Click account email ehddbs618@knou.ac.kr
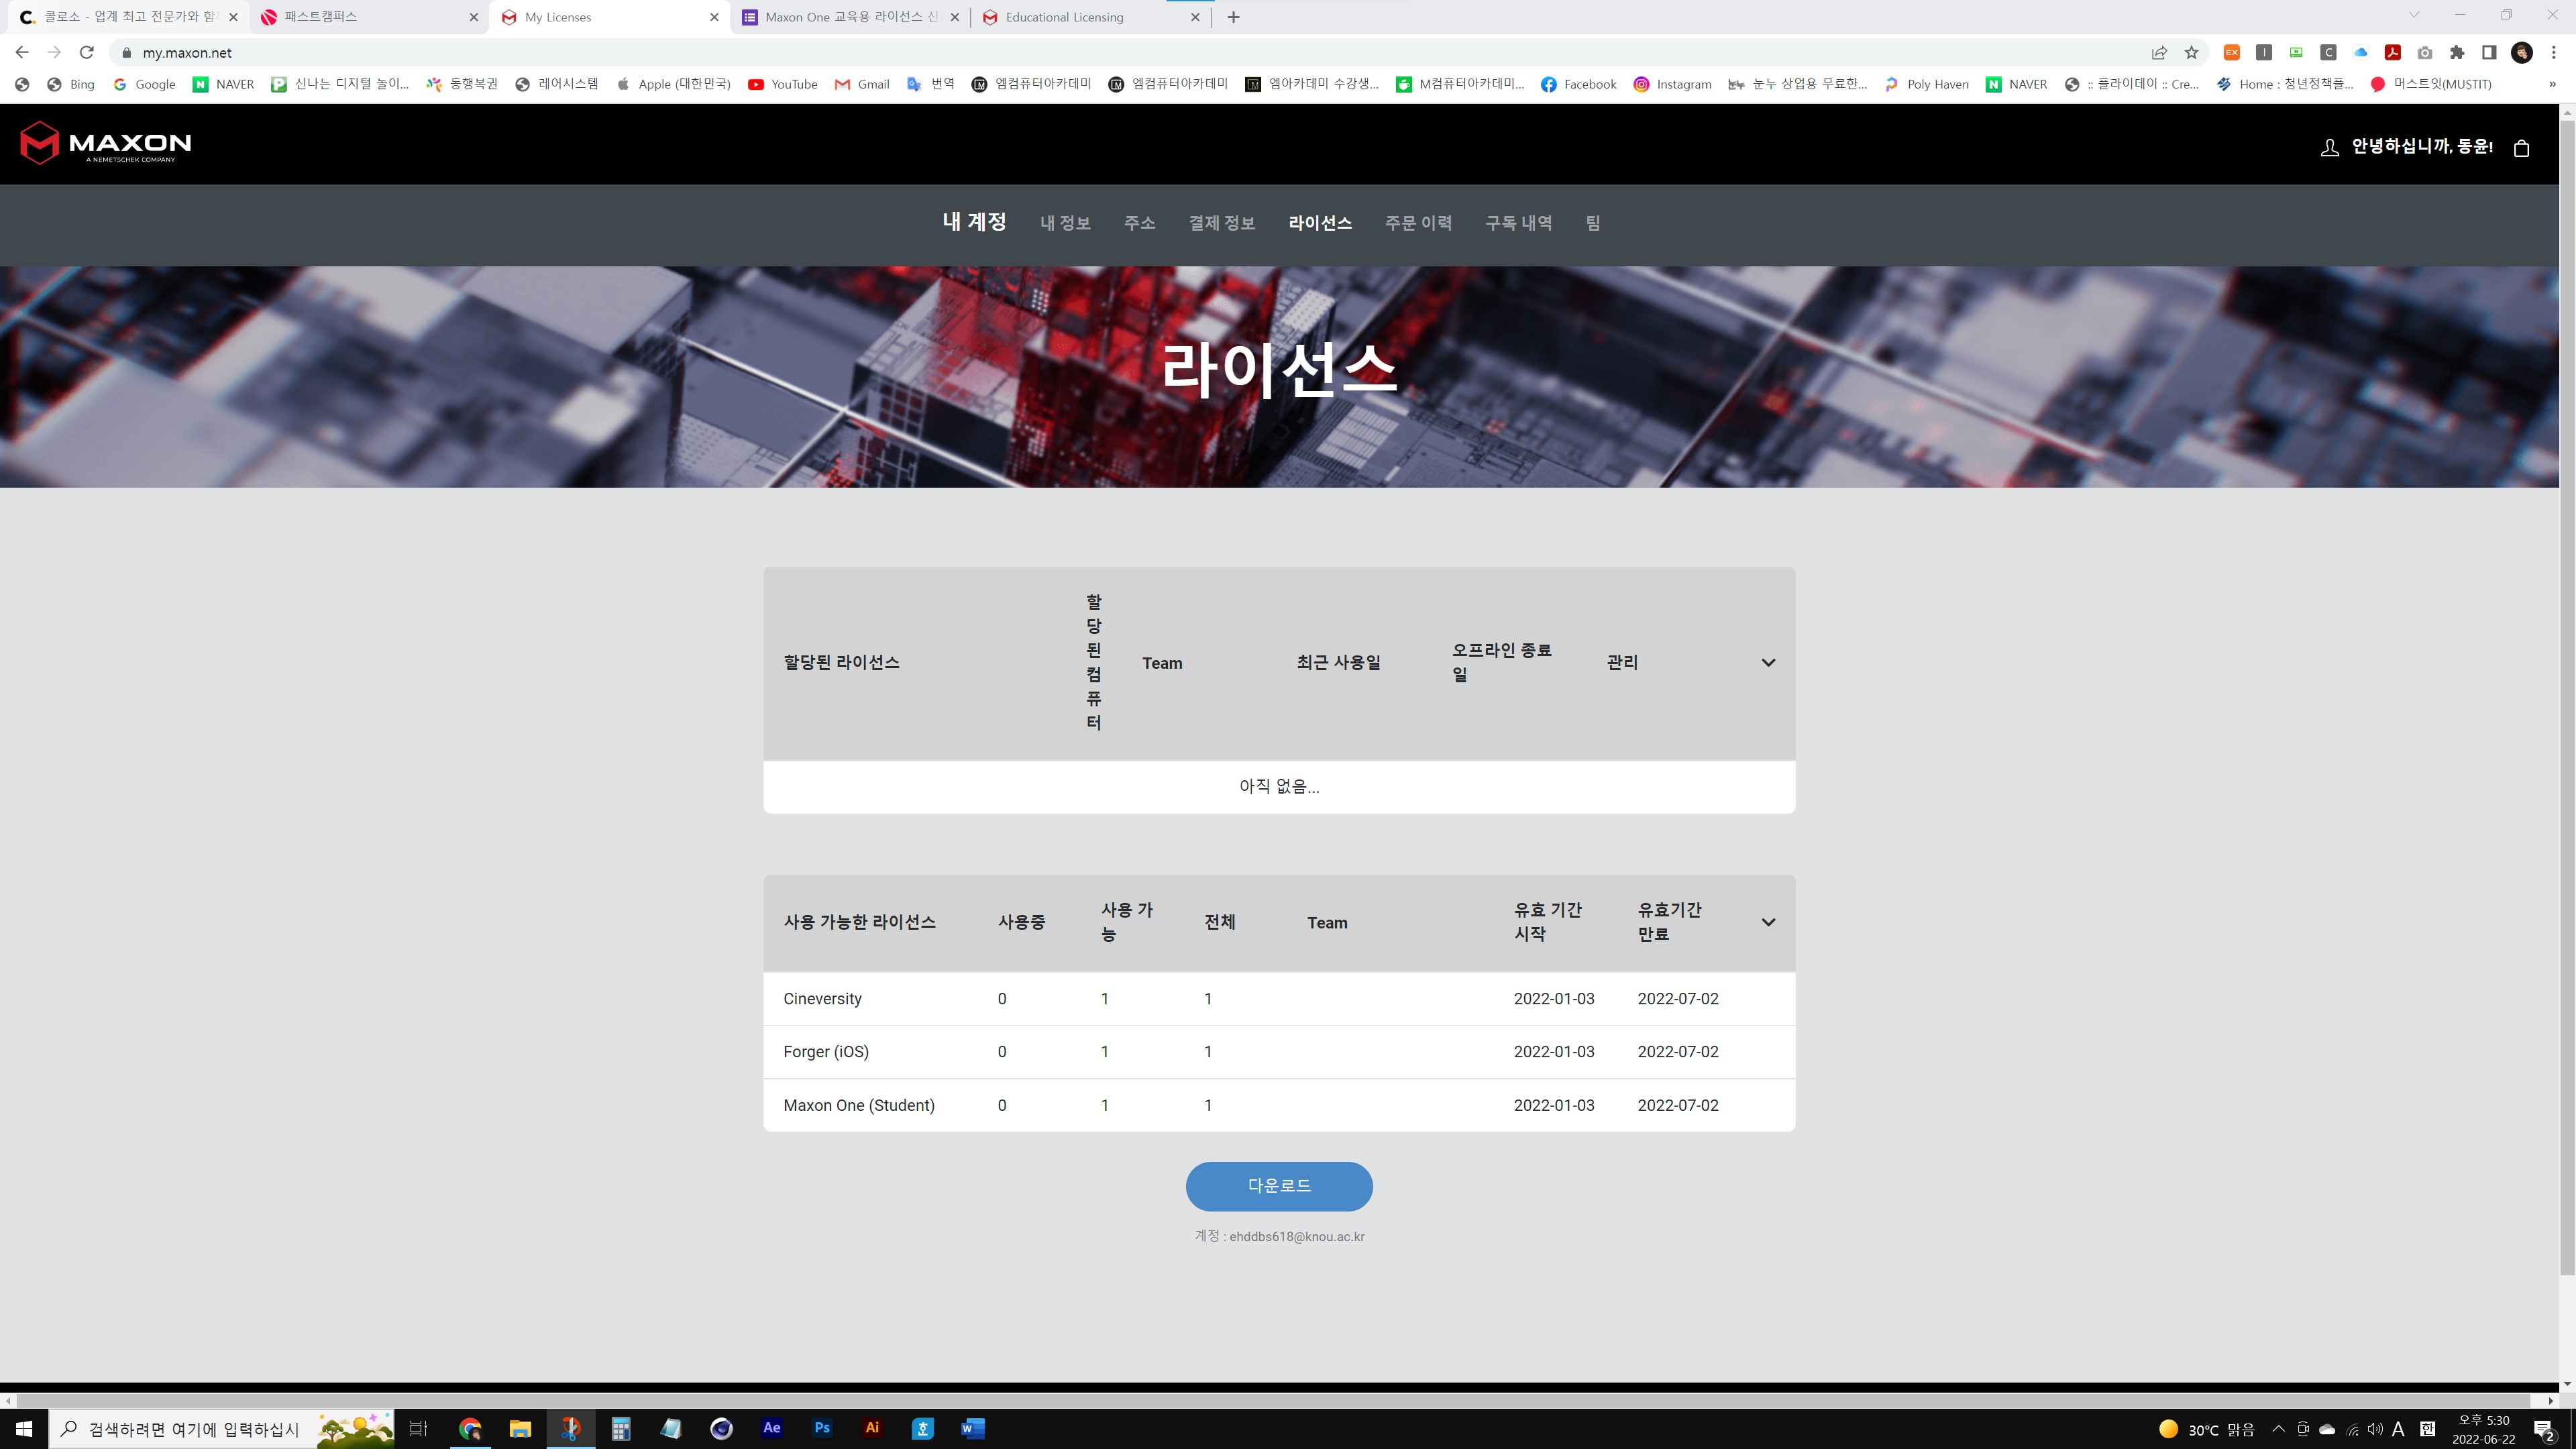The image size is (2576, 1449). [1297, 1236]
